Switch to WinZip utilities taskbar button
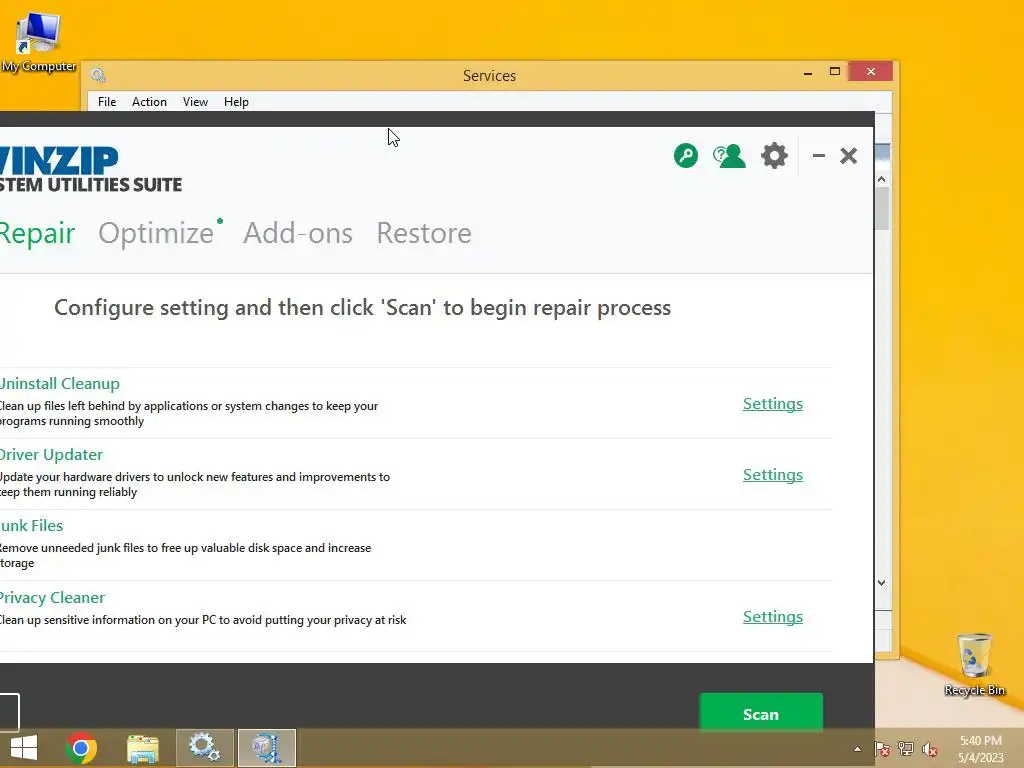 [266, 748]
